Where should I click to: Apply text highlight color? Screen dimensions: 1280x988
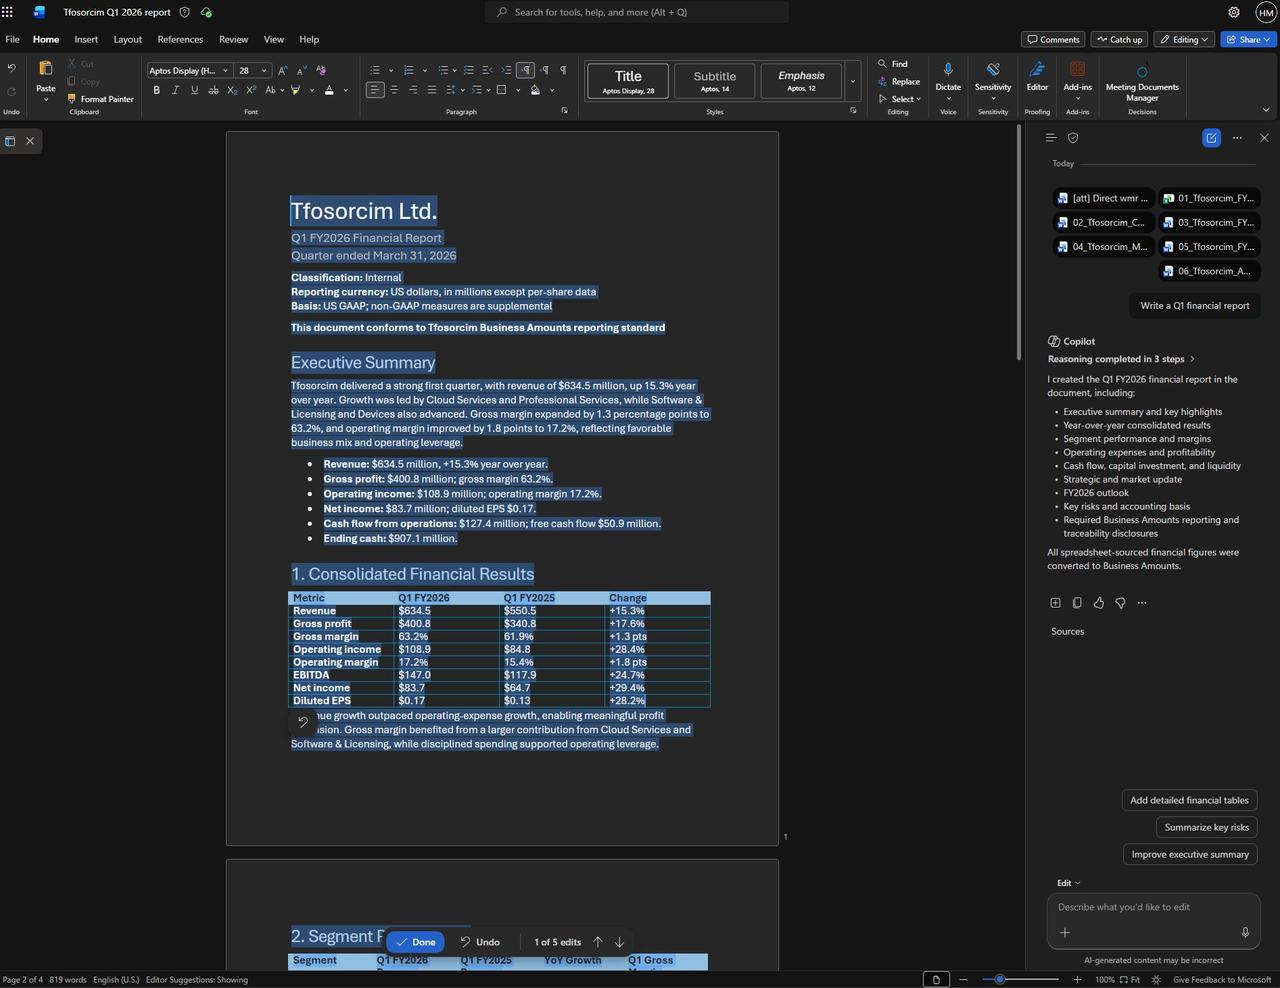tap(295, 90)
